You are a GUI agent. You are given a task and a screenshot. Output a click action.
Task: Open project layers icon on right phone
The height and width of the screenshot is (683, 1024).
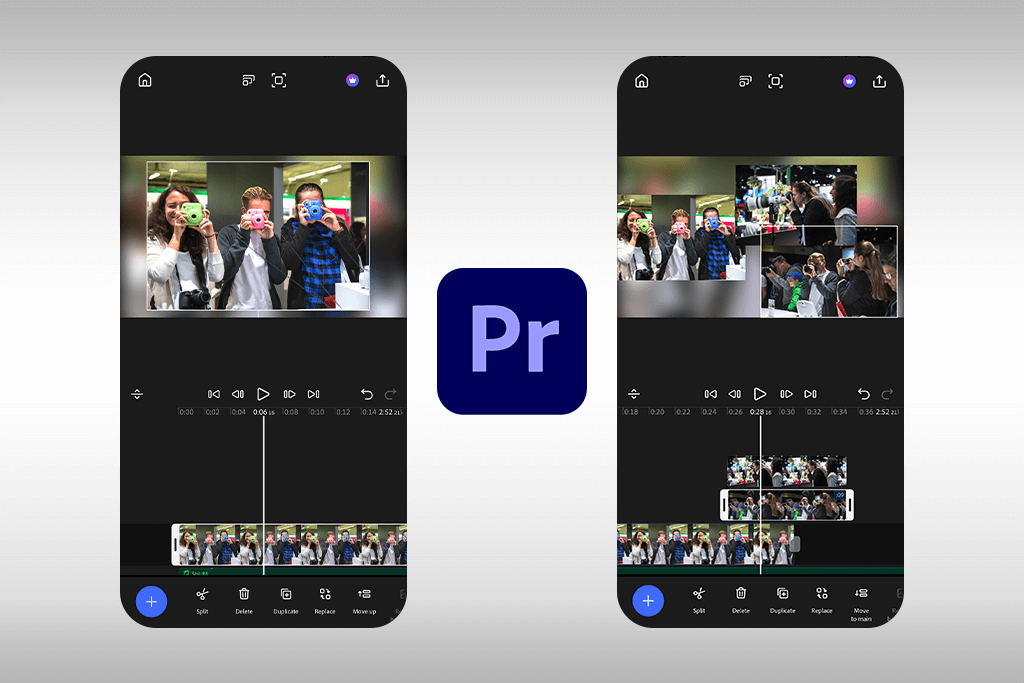[745, 81]
